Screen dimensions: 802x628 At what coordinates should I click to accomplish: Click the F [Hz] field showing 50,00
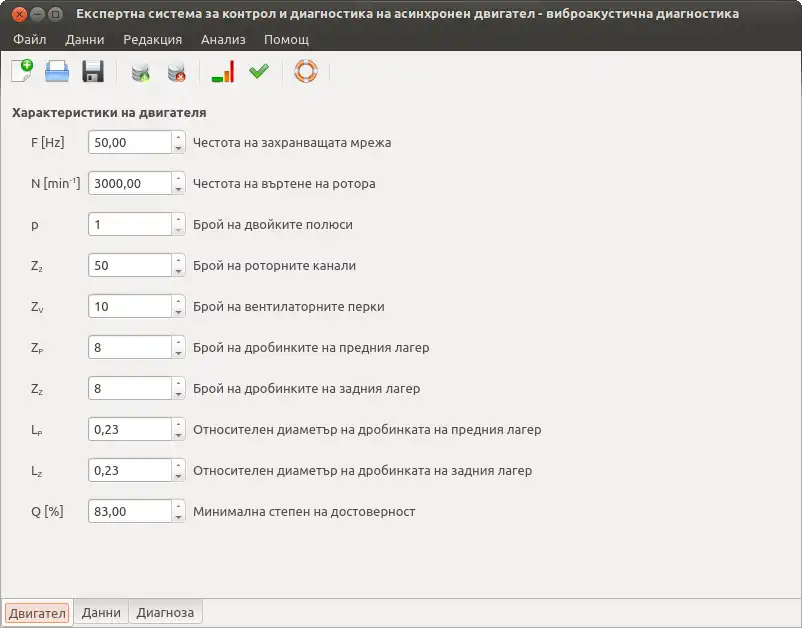point(130,142)
